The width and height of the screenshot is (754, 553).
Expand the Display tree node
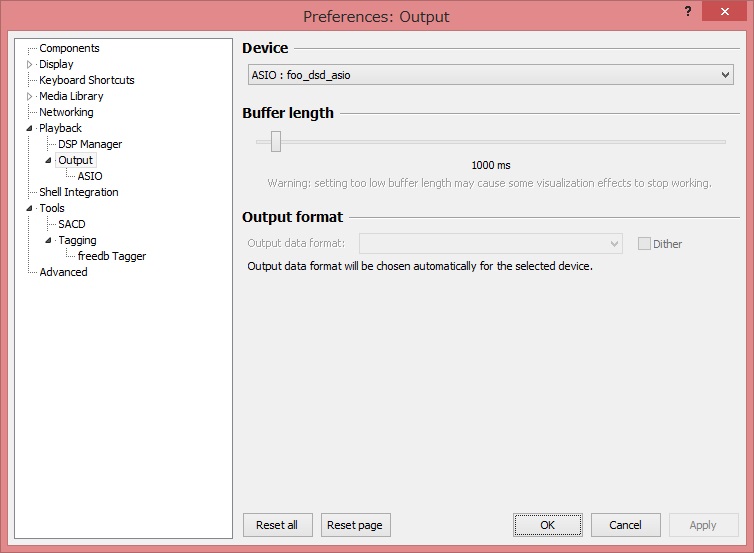[29, 64]
